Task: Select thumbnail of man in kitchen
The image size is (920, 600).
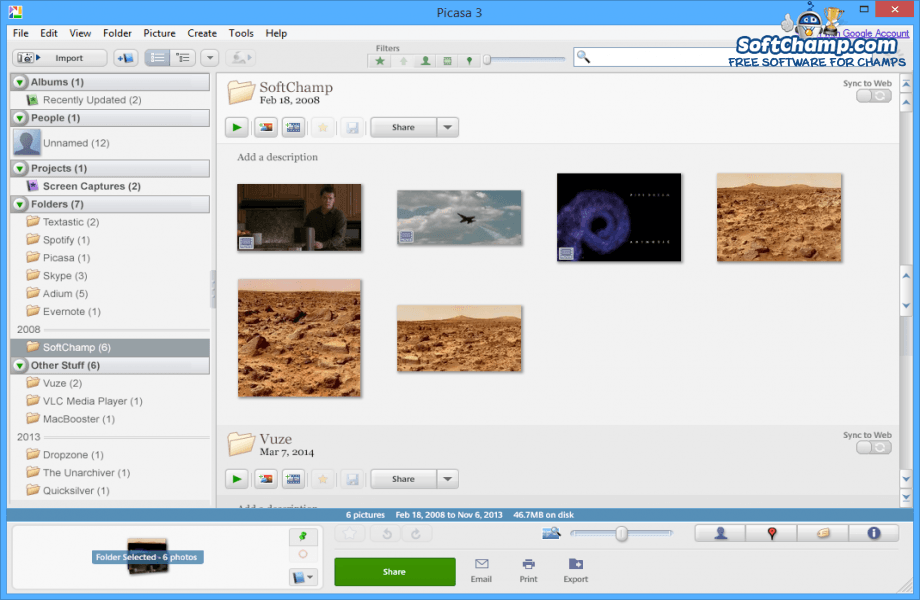Action: pos(299,218)
